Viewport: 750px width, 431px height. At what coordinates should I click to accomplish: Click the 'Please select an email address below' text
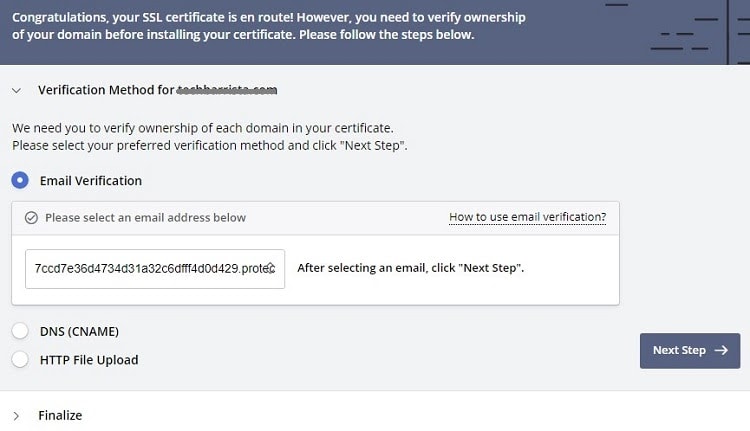click(145, 218)
